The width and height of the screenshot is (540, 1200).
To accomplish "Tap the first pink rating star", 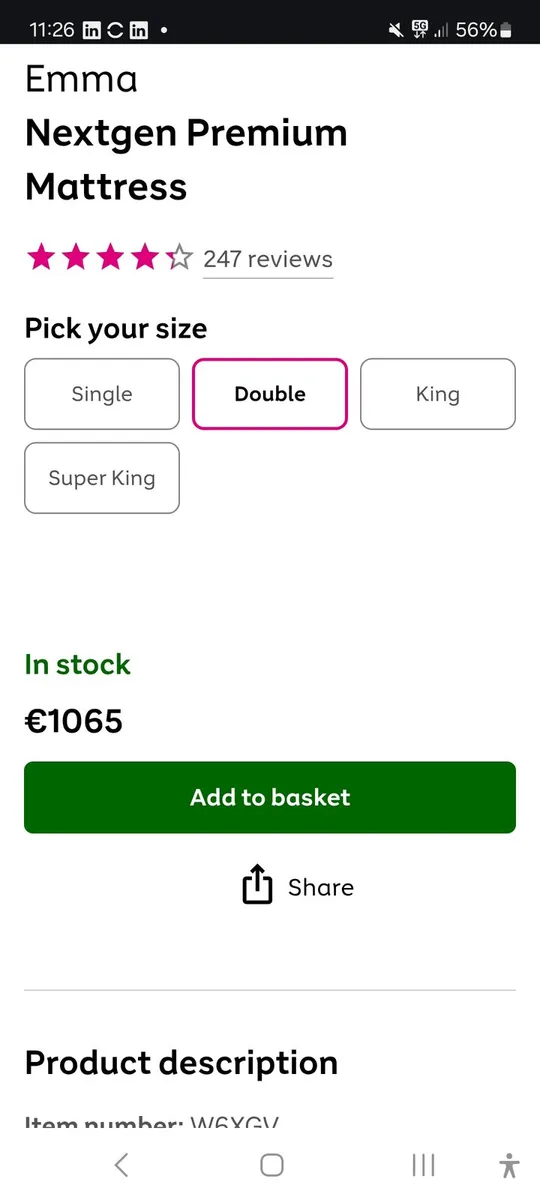I will (x=41, y=258).
